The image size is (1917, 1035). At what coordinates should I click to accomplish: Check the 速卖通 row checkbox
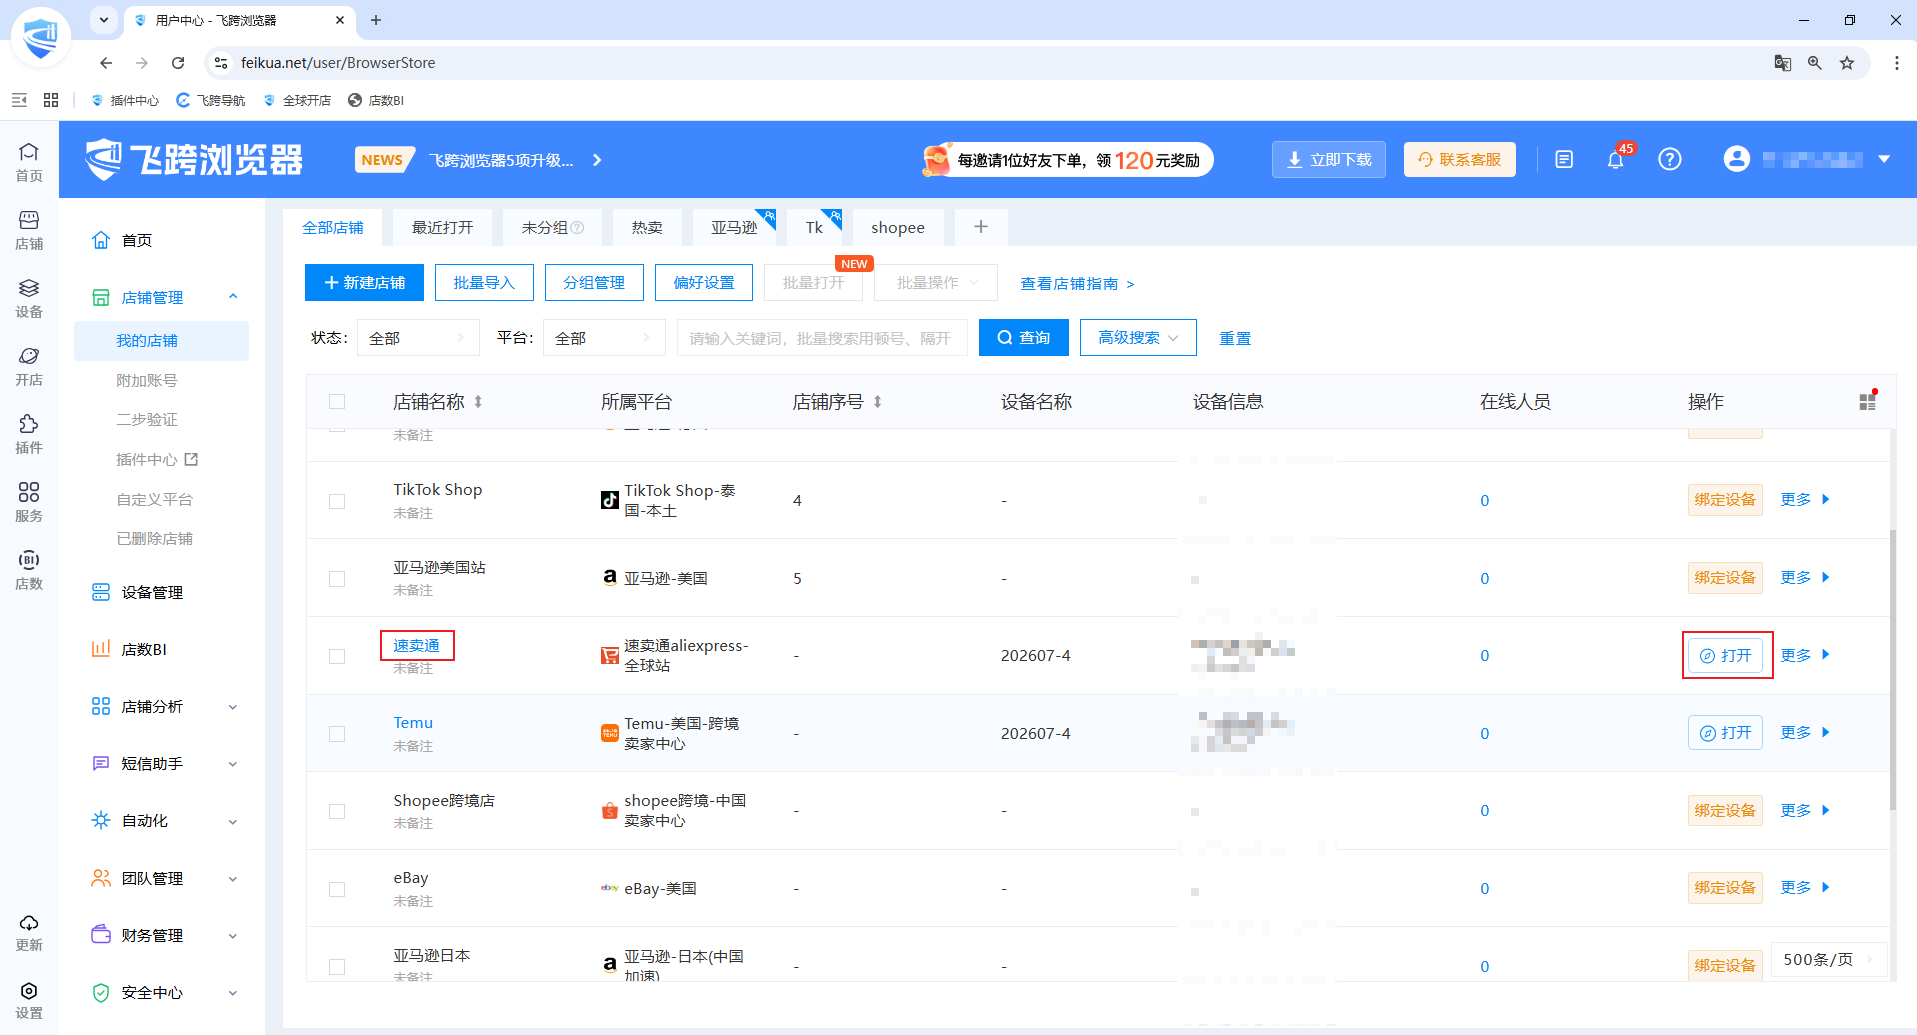337,656
